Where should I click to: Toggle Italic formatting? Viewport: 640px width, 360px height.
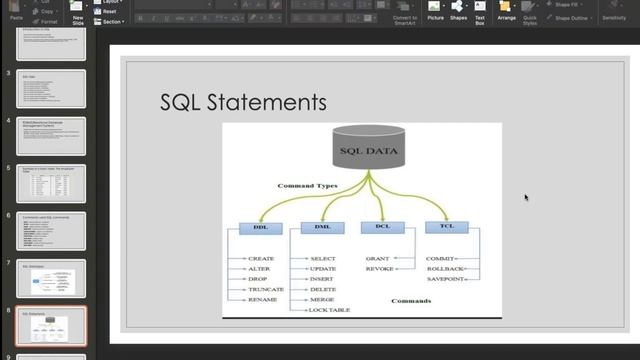point(153,18)
